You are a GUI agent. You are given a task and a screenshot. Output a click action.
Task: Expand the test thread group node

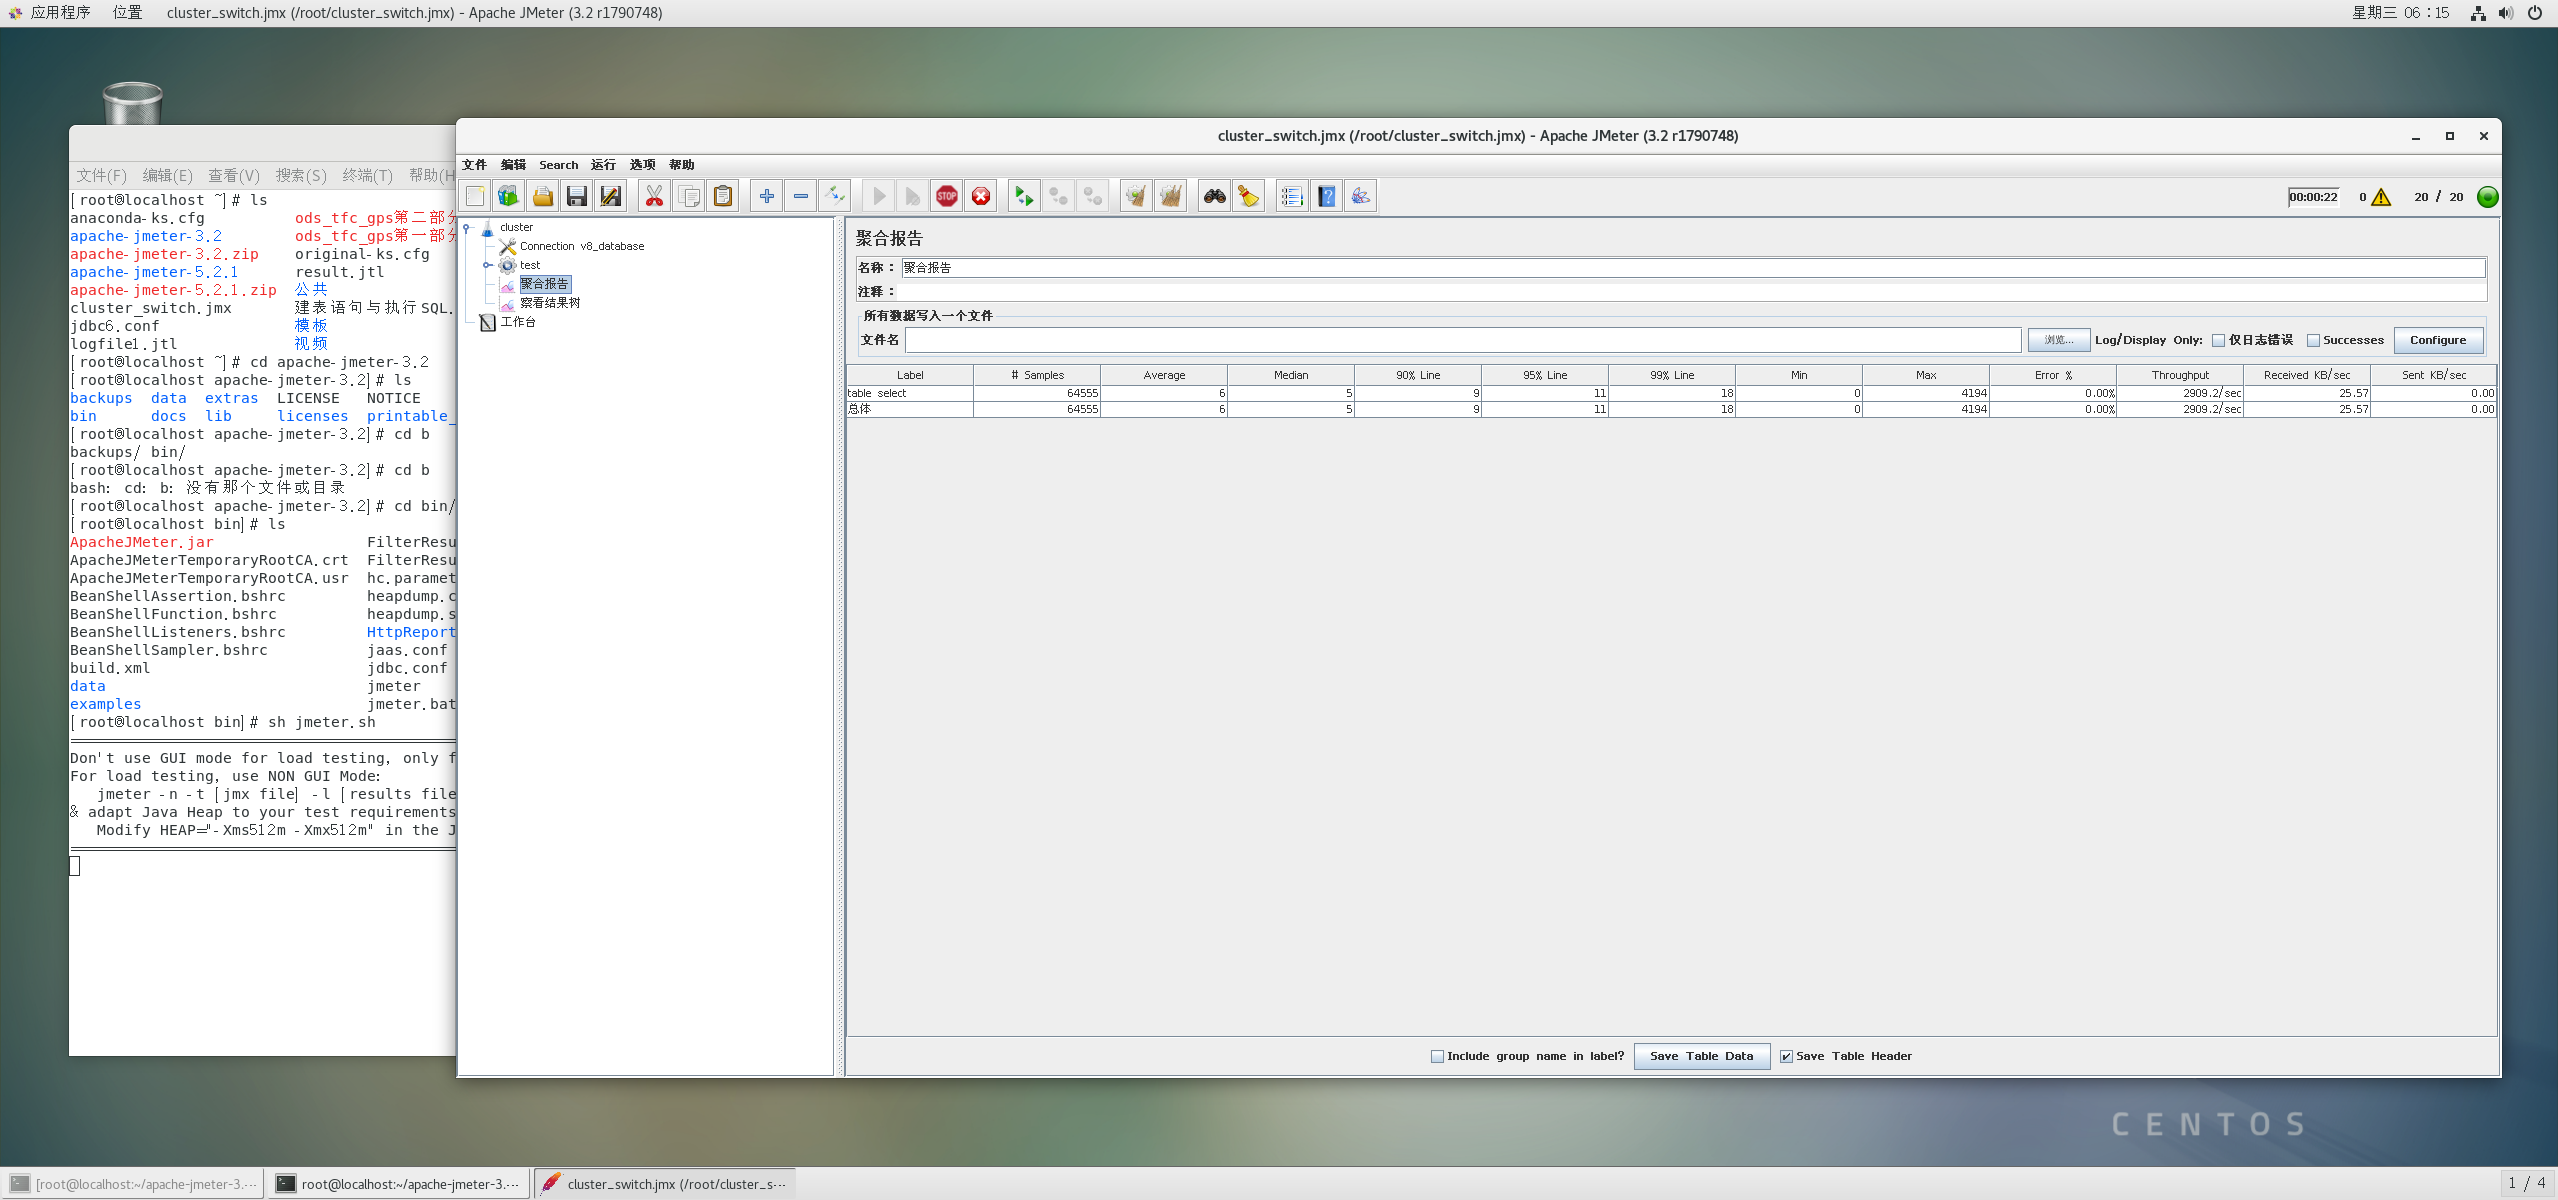(x=487, y=266)
